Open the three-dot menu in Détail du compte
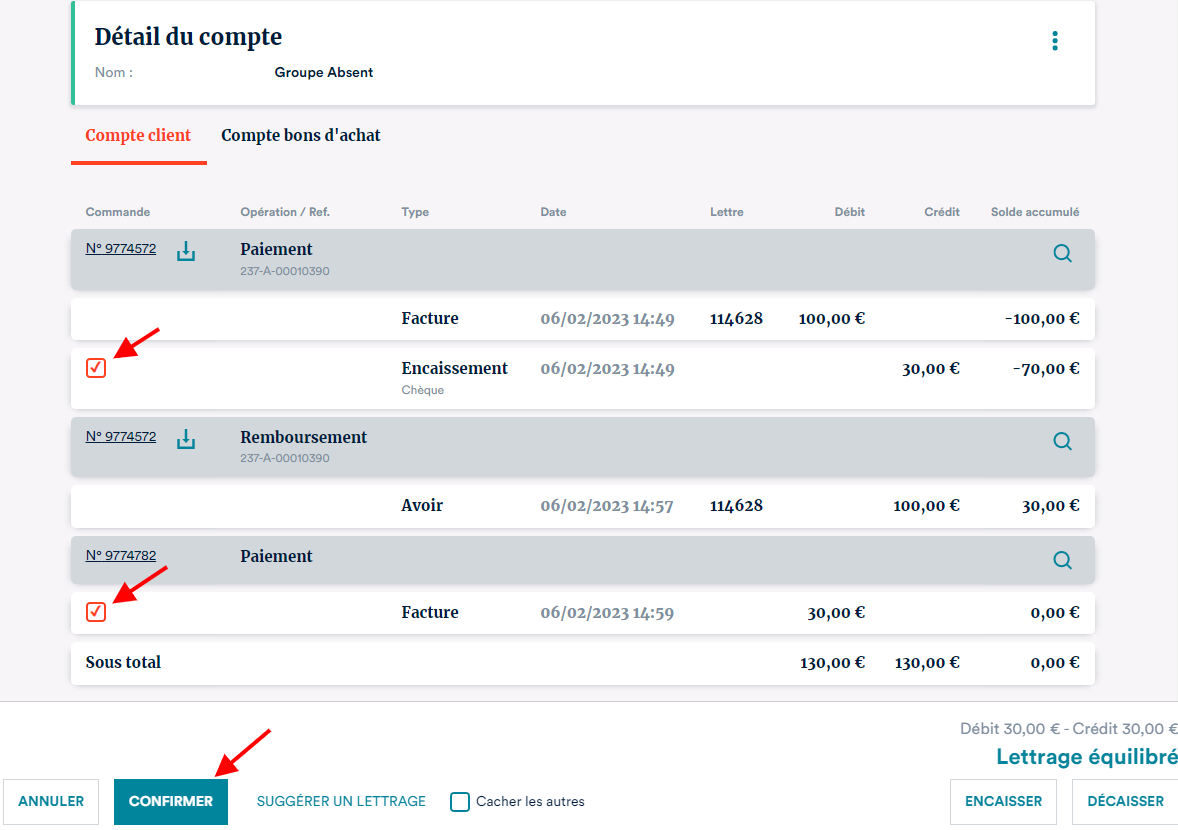1178x830 pixels. [1054, 41]
